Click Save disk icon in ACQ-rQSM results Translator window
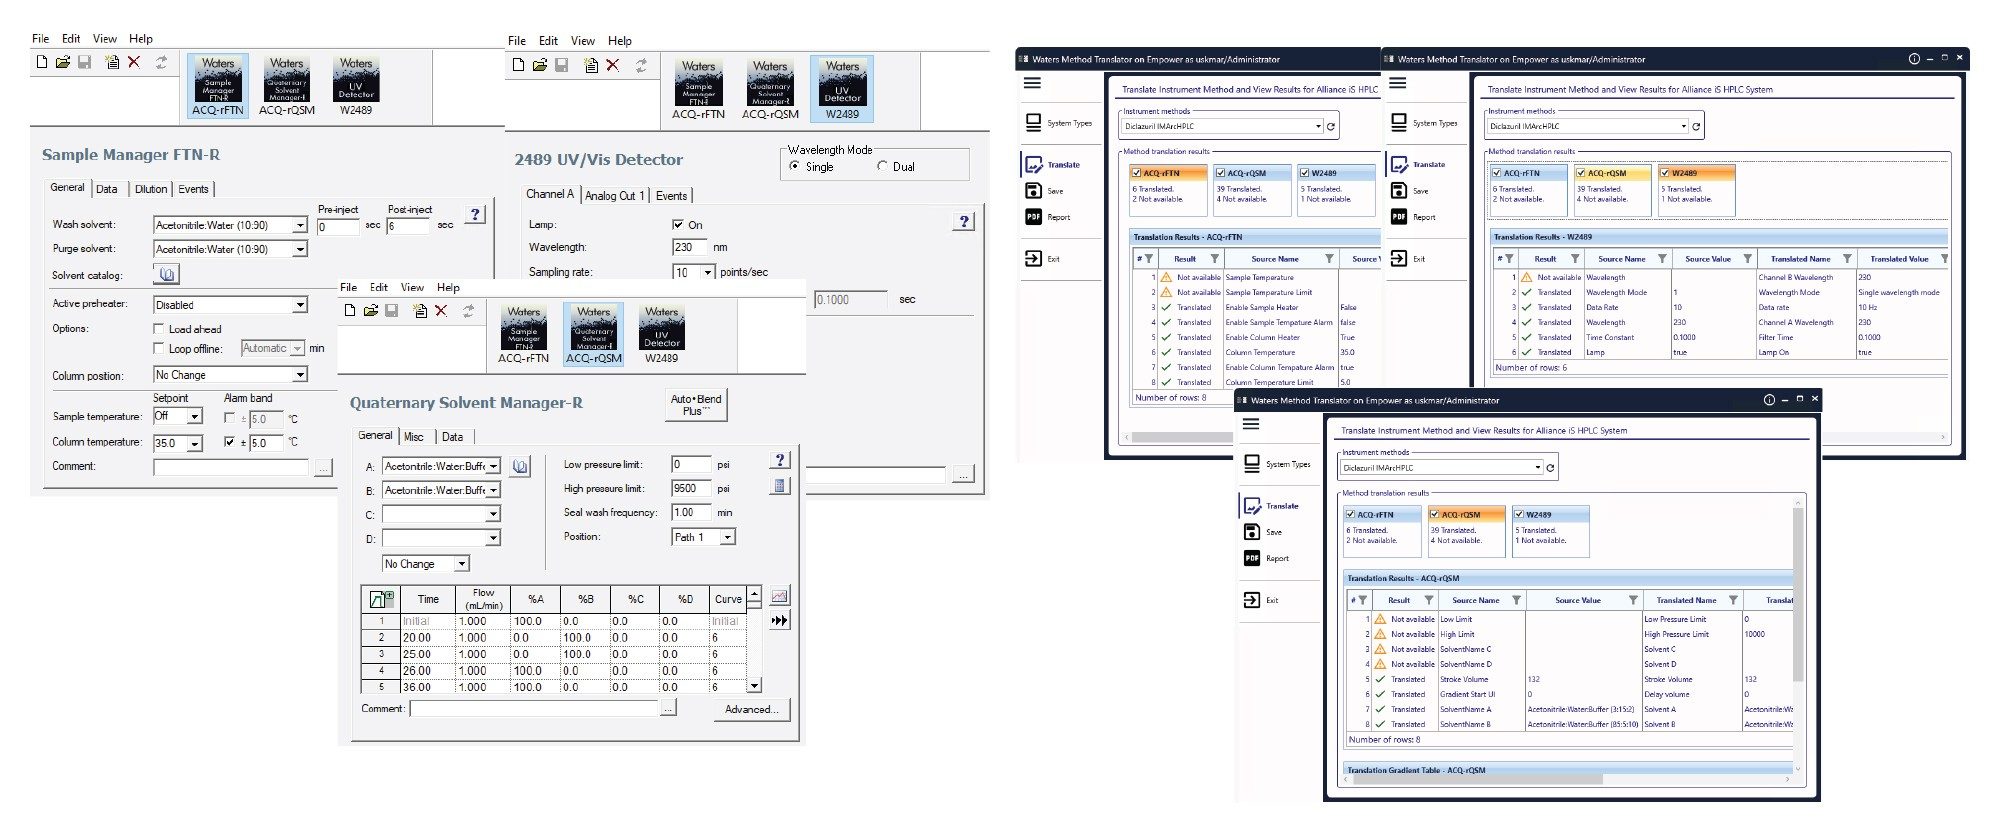This screenshot has width=2000, height=834. (1251, 531)
